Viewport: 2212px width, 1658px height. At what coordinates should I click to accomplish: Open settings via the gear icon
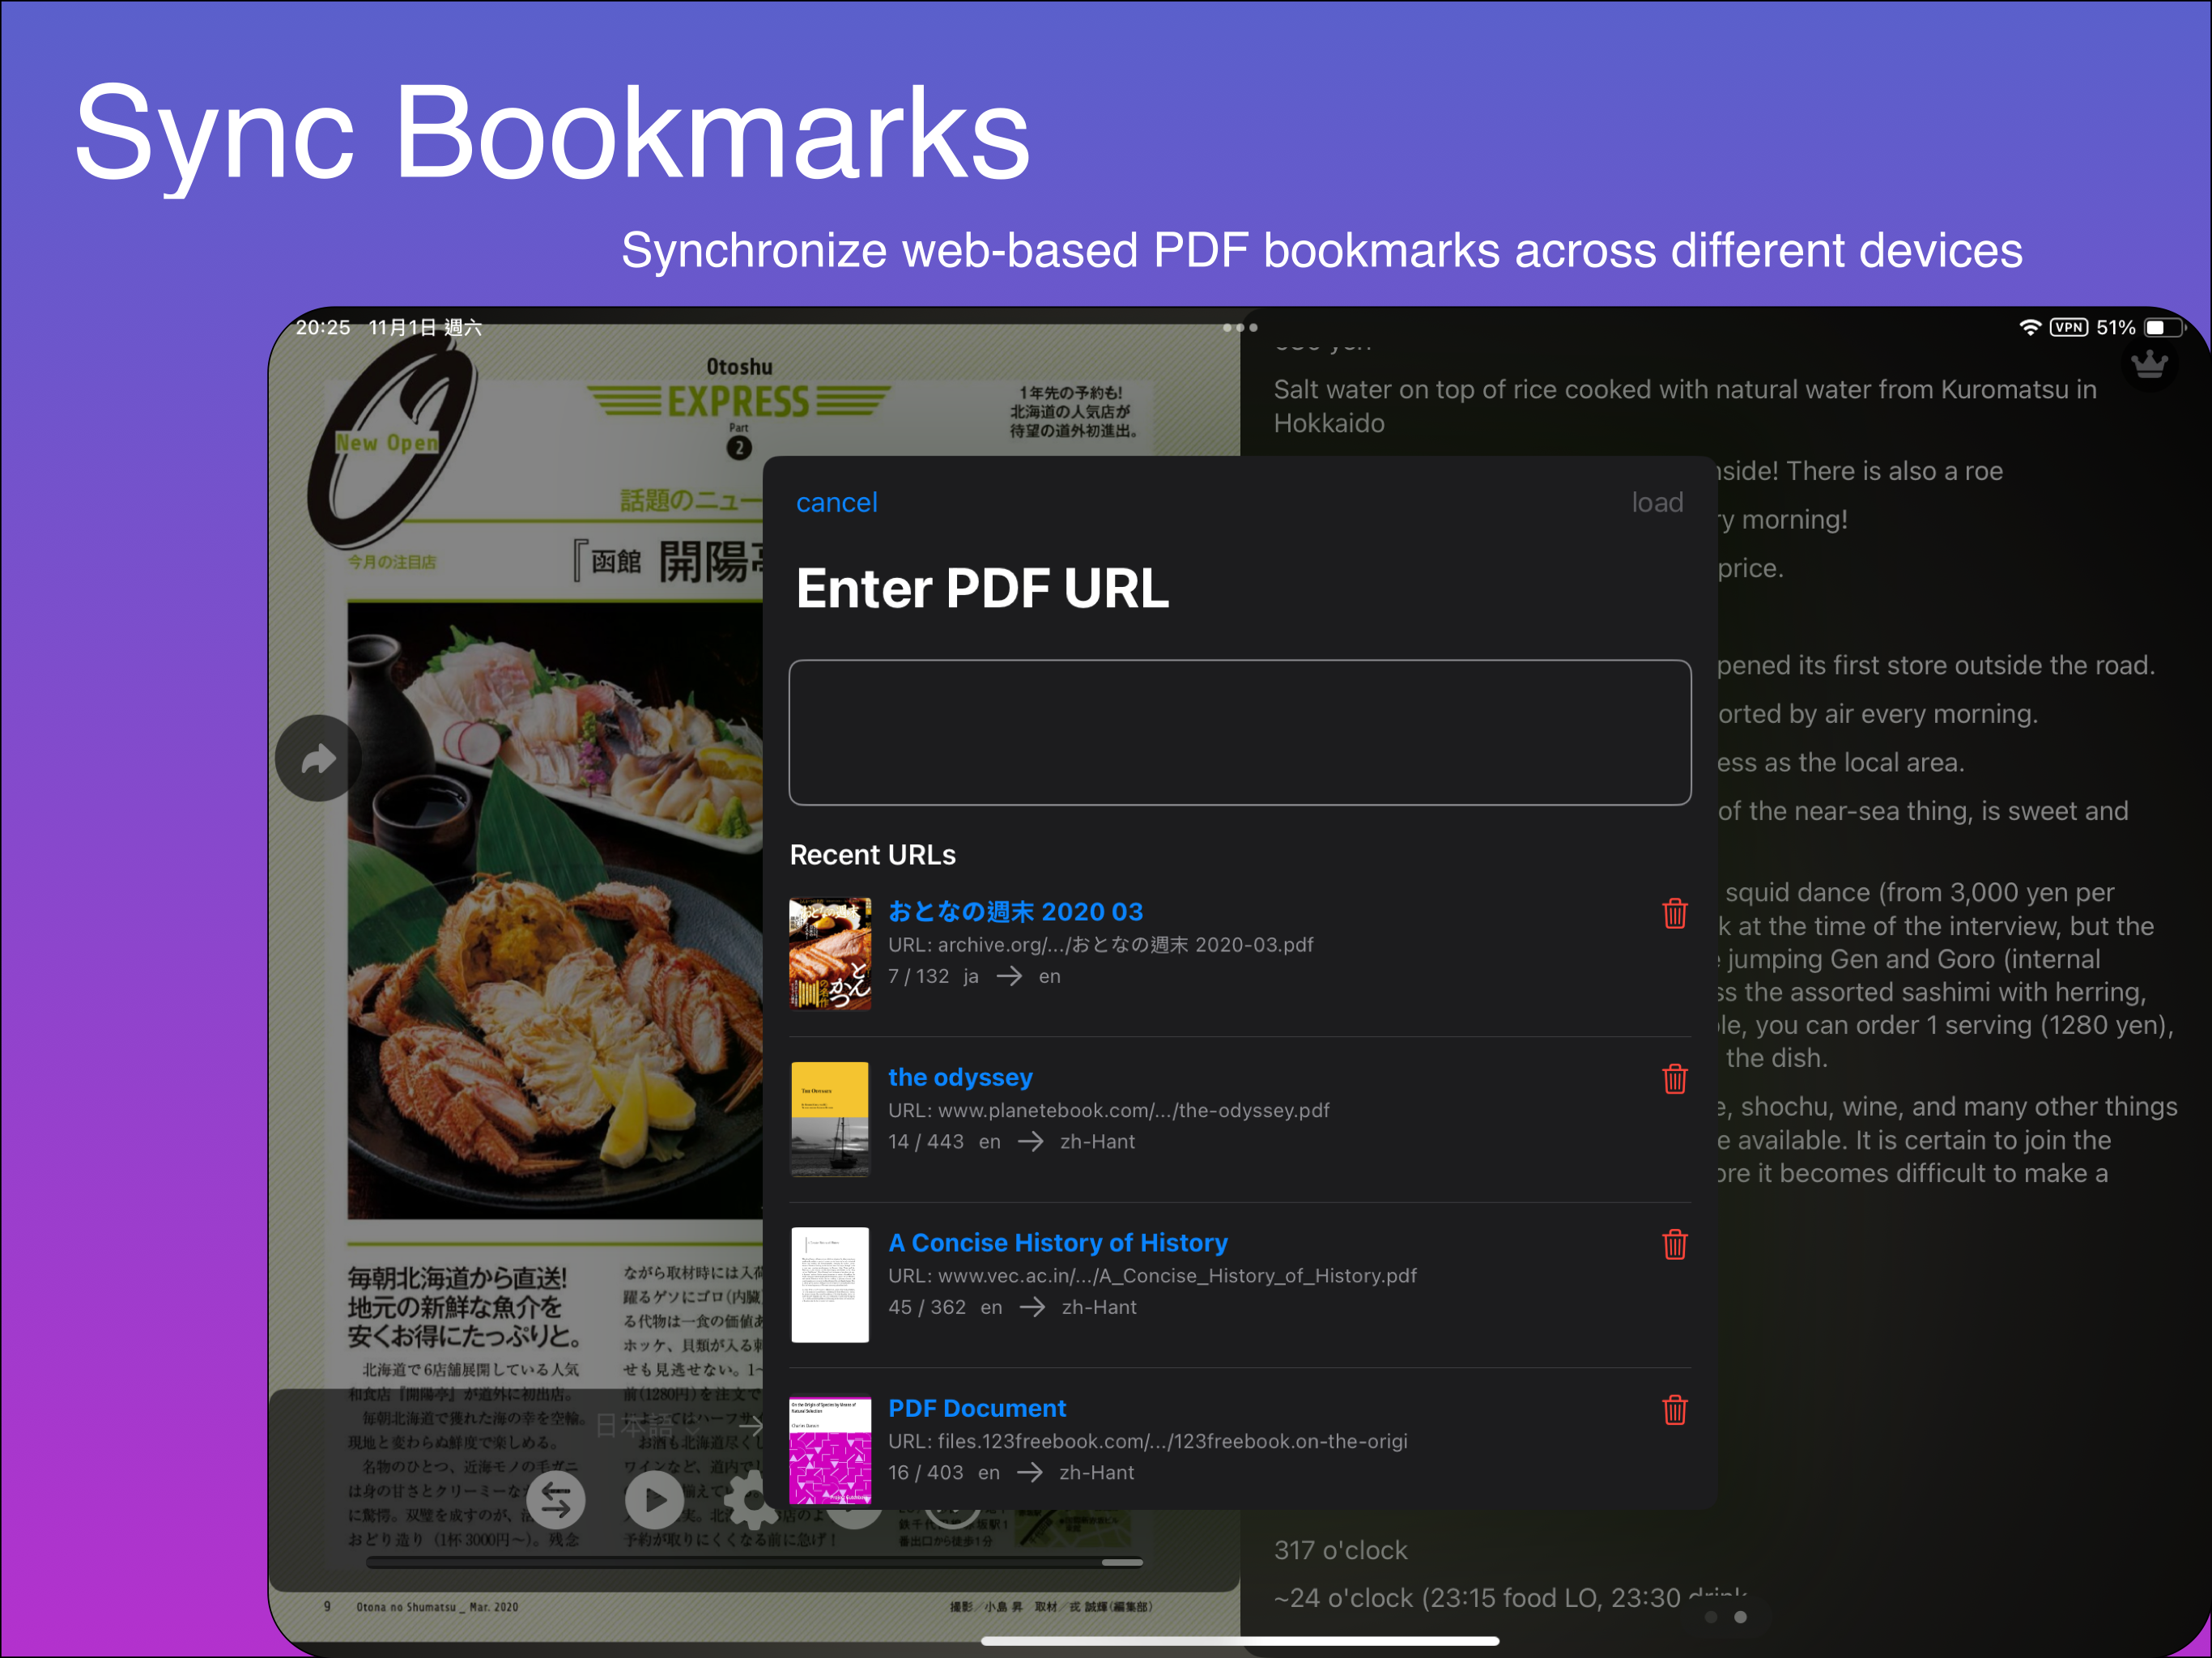pos(748,1499)
